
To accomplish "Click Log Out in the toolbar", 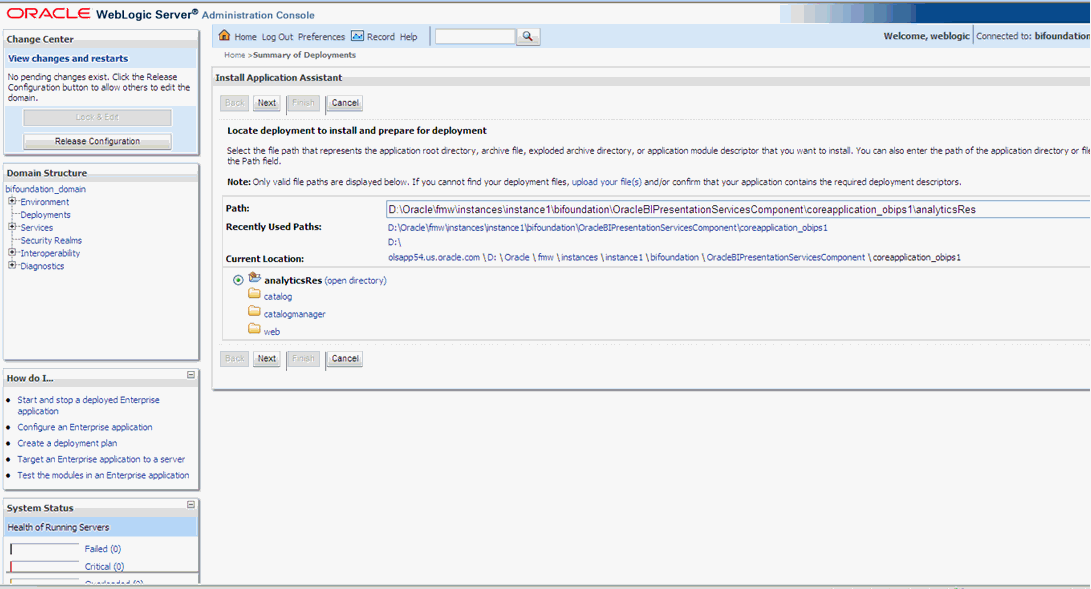I will [277, 37].
